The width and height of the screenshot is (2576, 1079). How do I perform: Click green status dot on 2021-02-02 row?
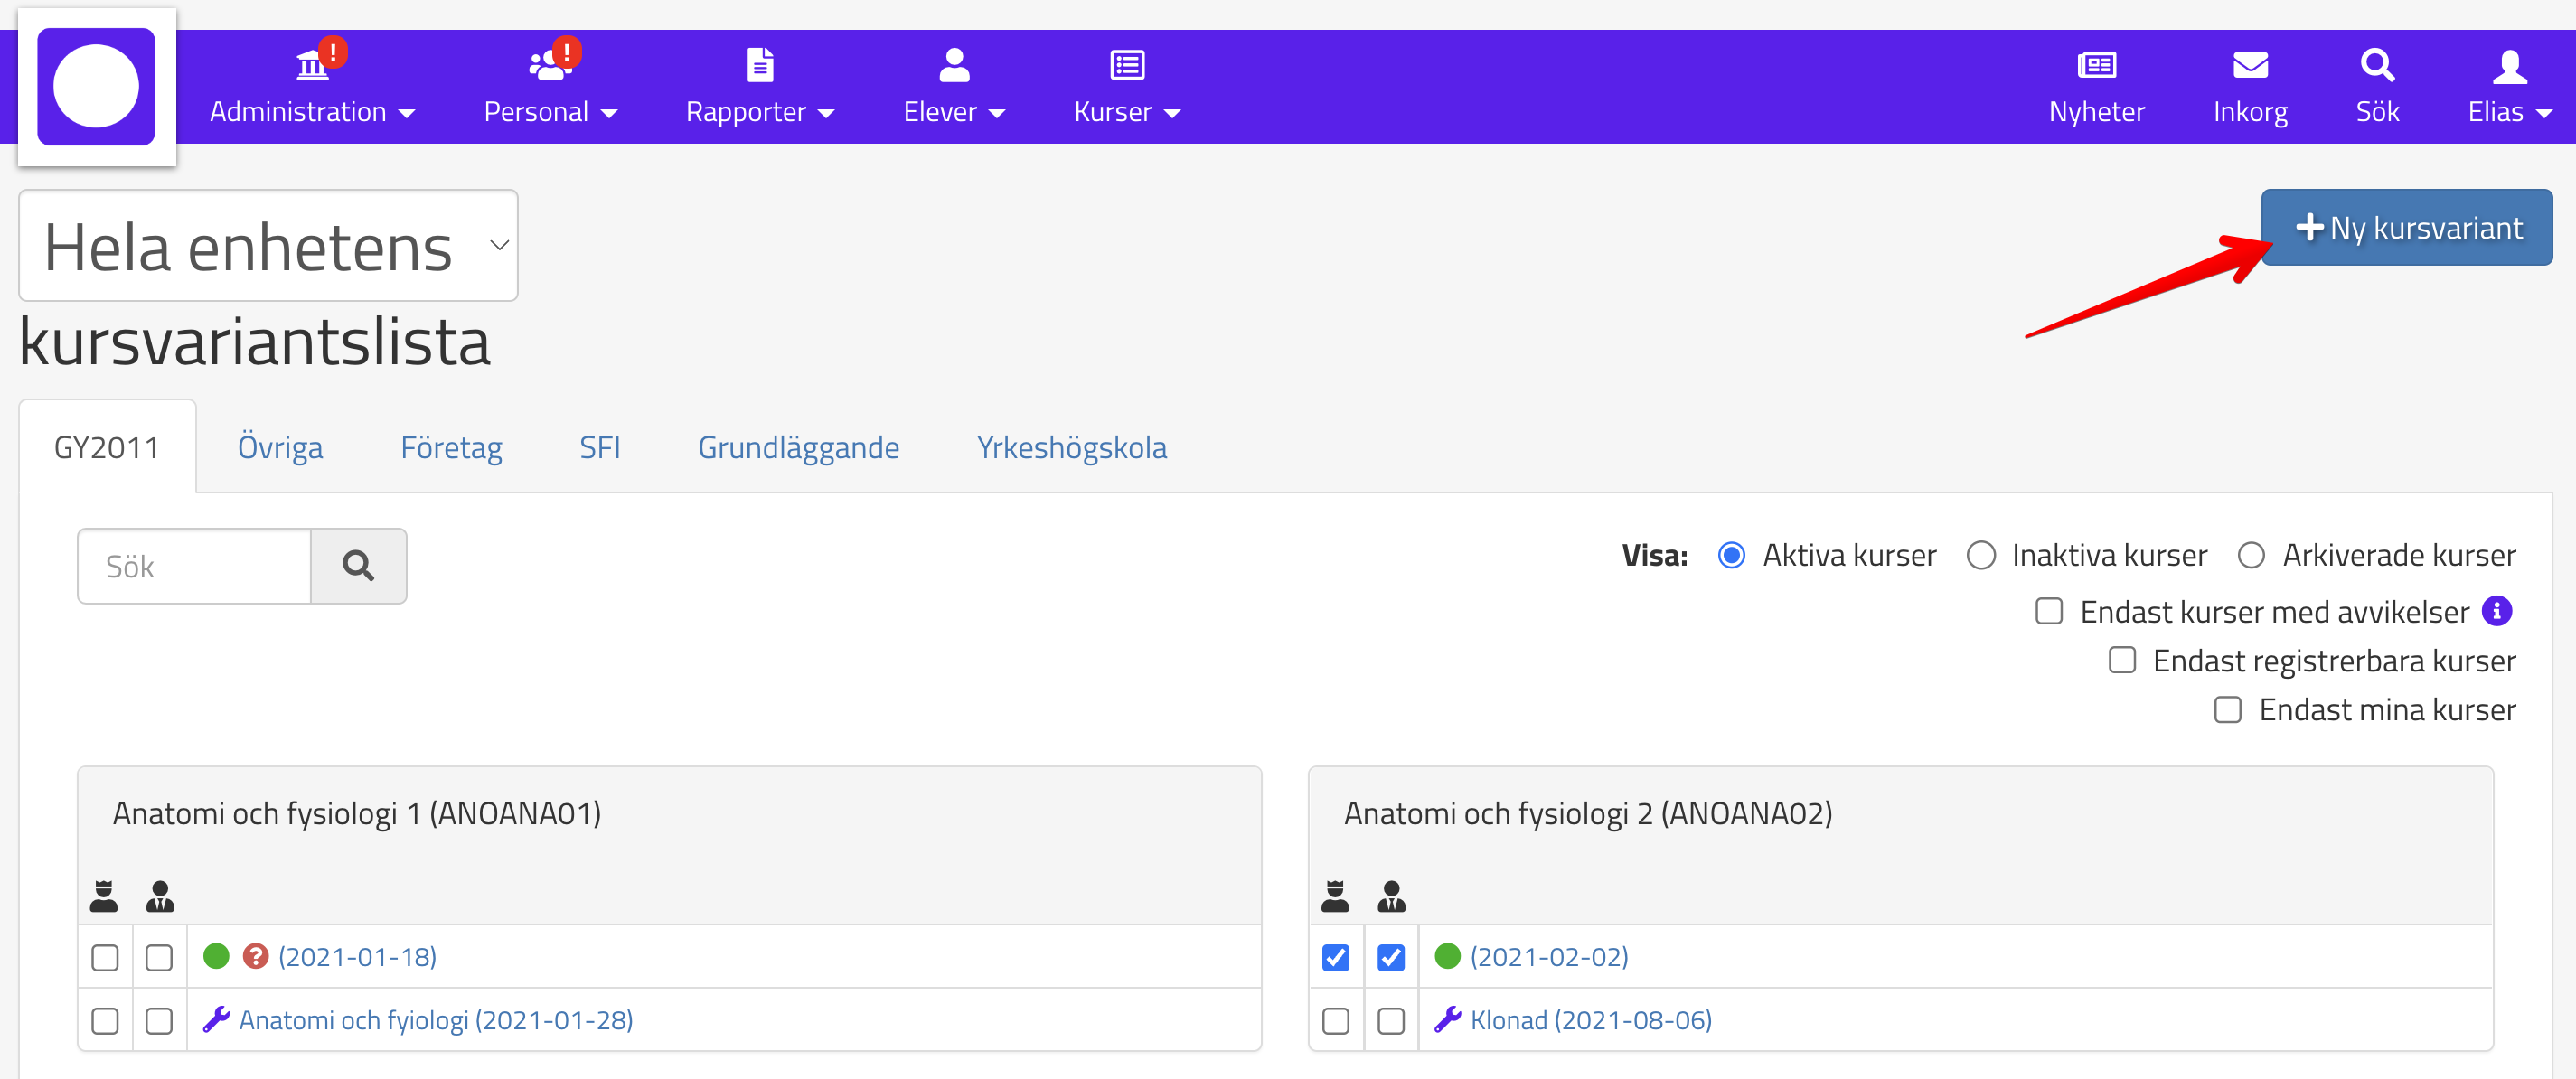[x=1446, y=957]
